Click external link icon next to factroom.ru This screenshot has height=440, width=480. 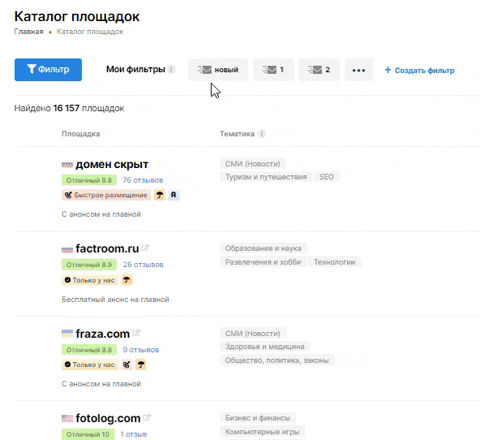pyautogui.click(x=145, y=248)
